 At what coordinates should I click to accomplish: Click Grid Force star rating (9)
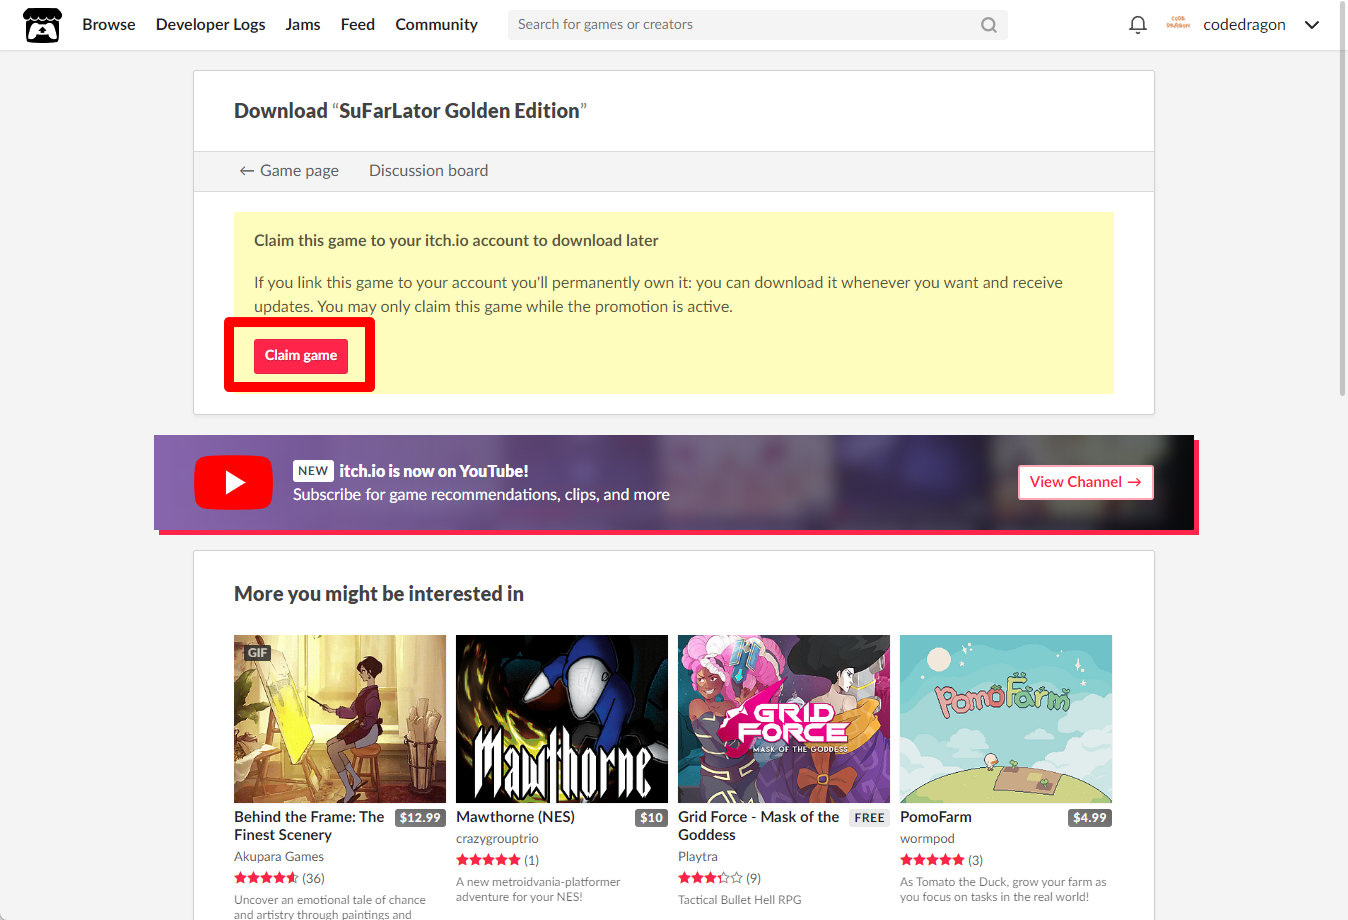tap(719, 879)
